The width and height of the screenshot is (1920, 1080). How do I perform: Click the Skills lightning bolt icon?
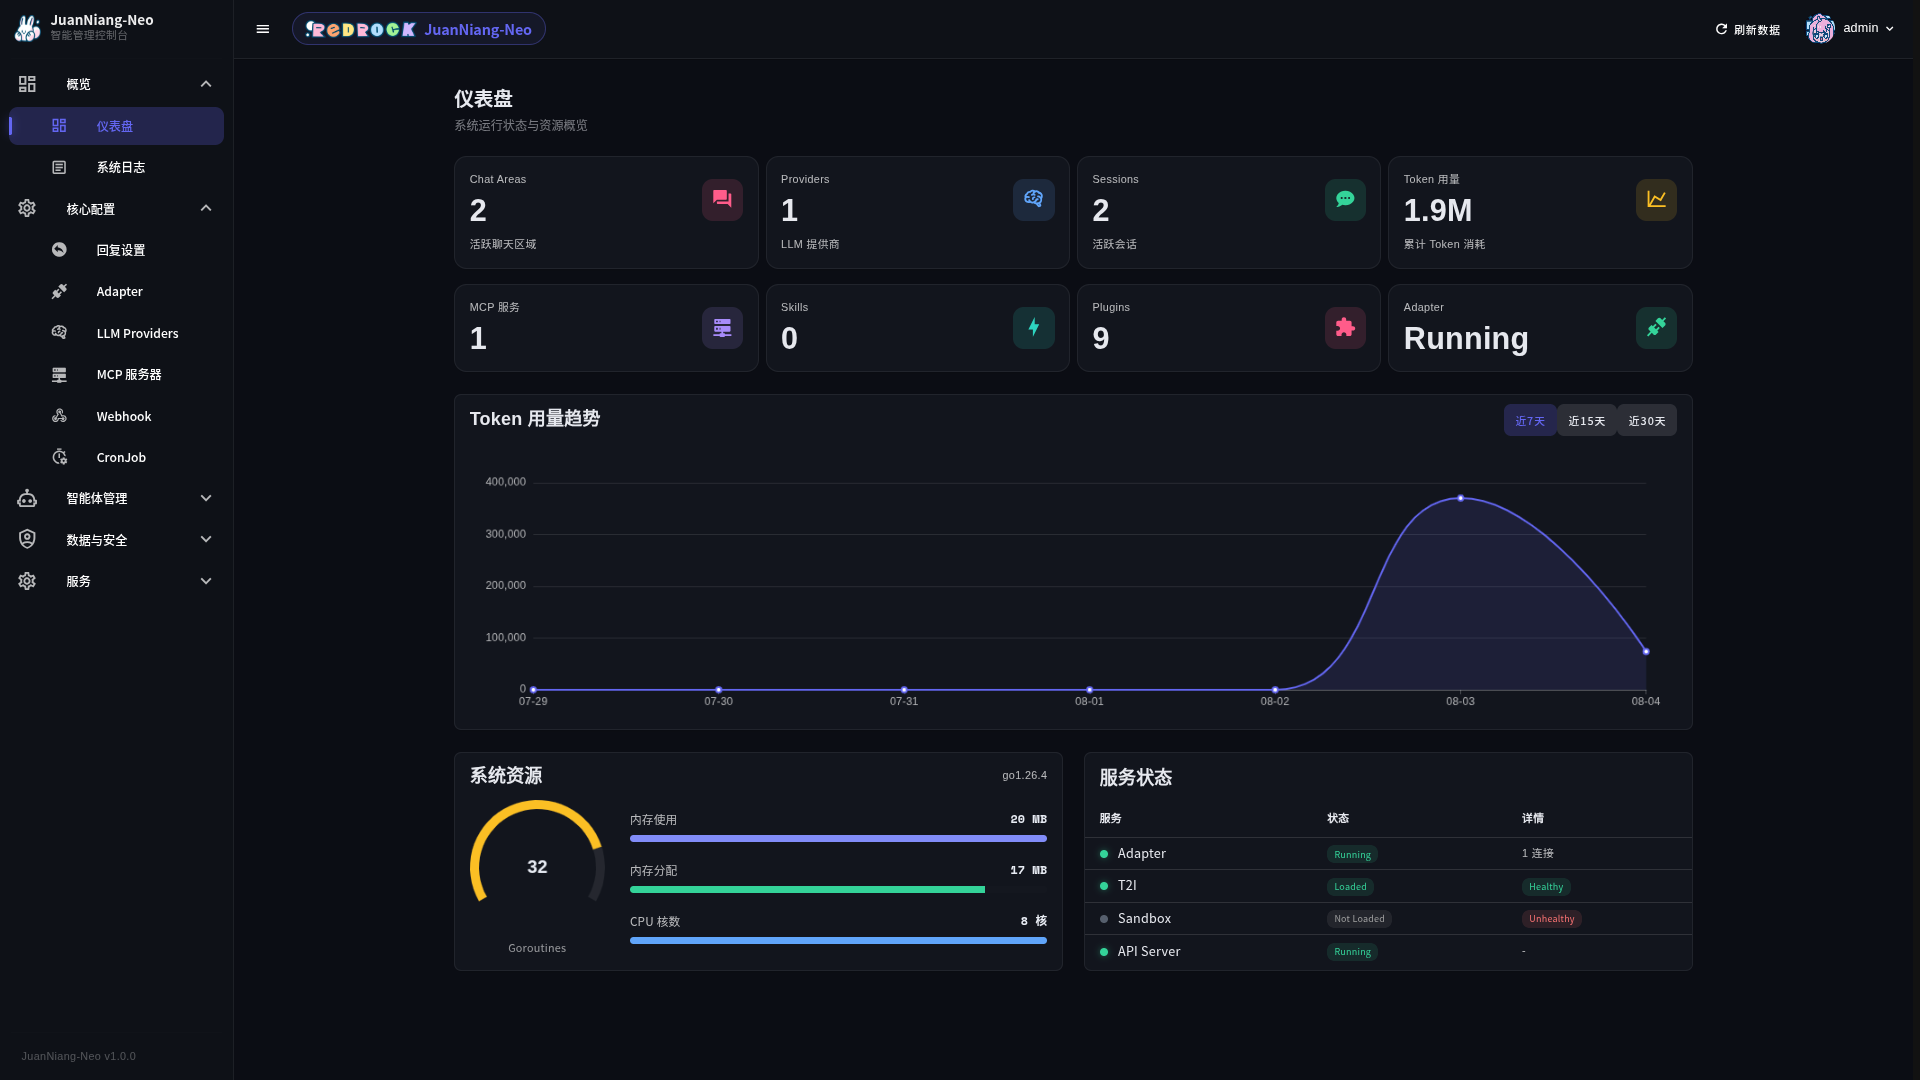[x=1033, y=328]
